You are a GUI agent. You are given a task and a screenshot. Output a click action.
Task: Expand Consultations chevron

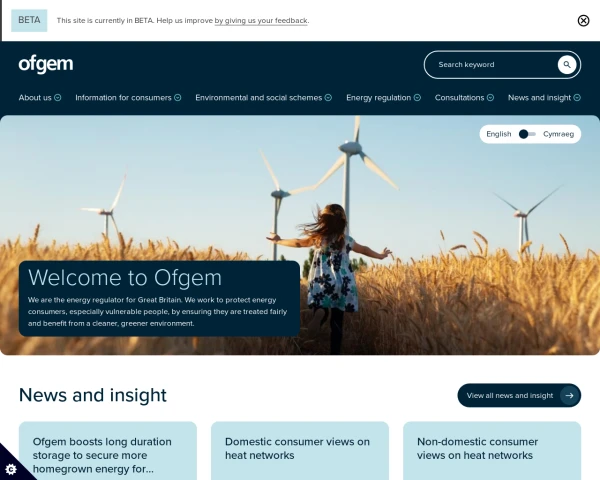coord(490,98)
